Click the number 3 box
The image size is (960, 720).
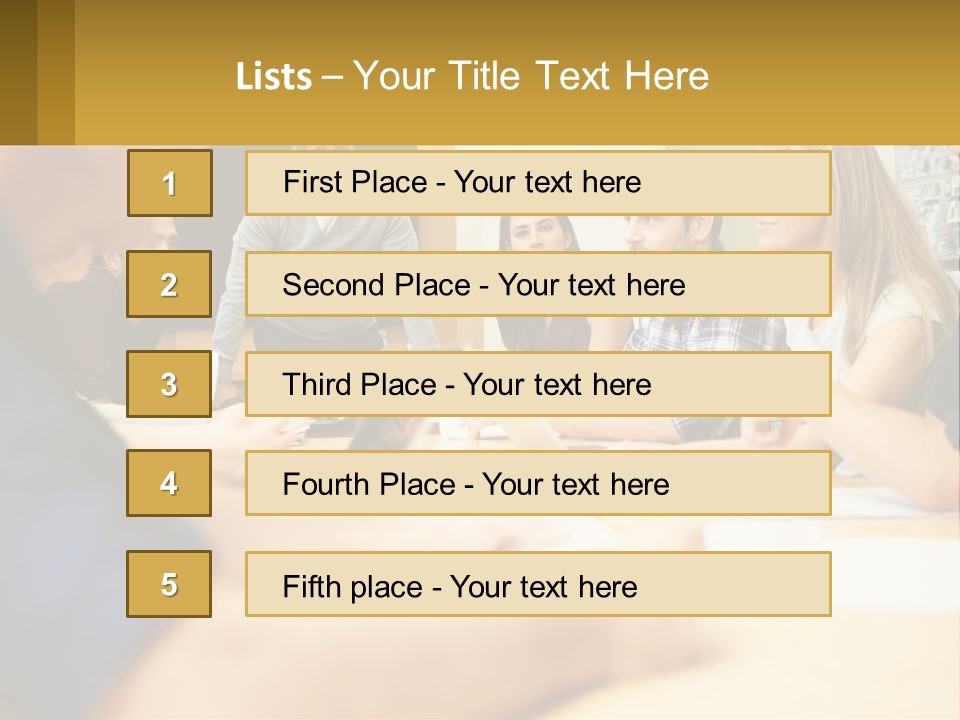tap(169, 384)
